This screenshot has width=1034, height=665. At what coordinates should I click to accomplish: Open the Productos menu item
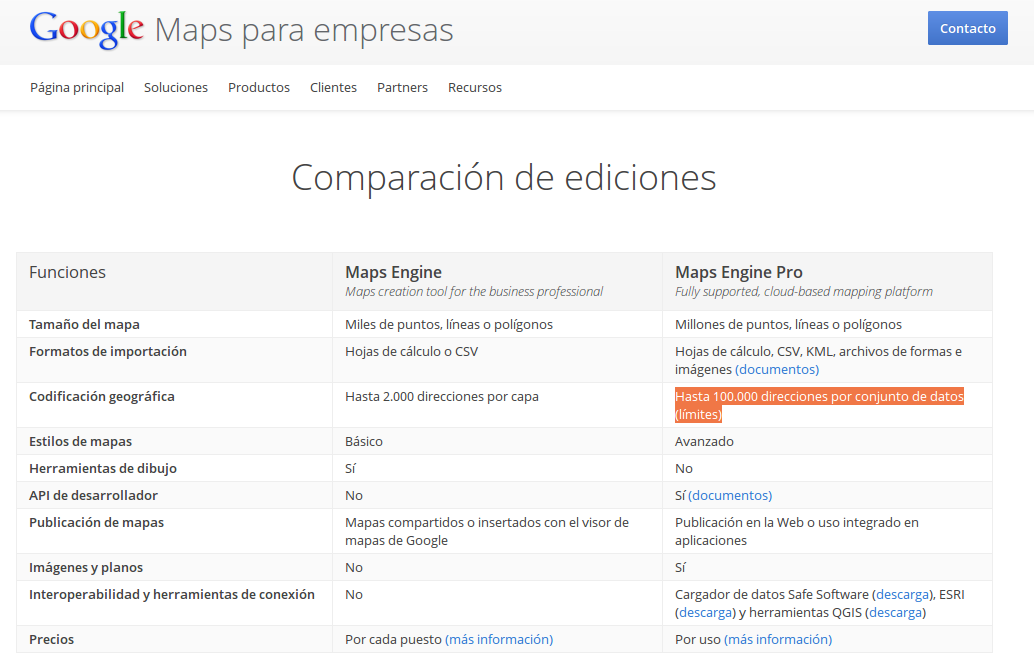258,88
